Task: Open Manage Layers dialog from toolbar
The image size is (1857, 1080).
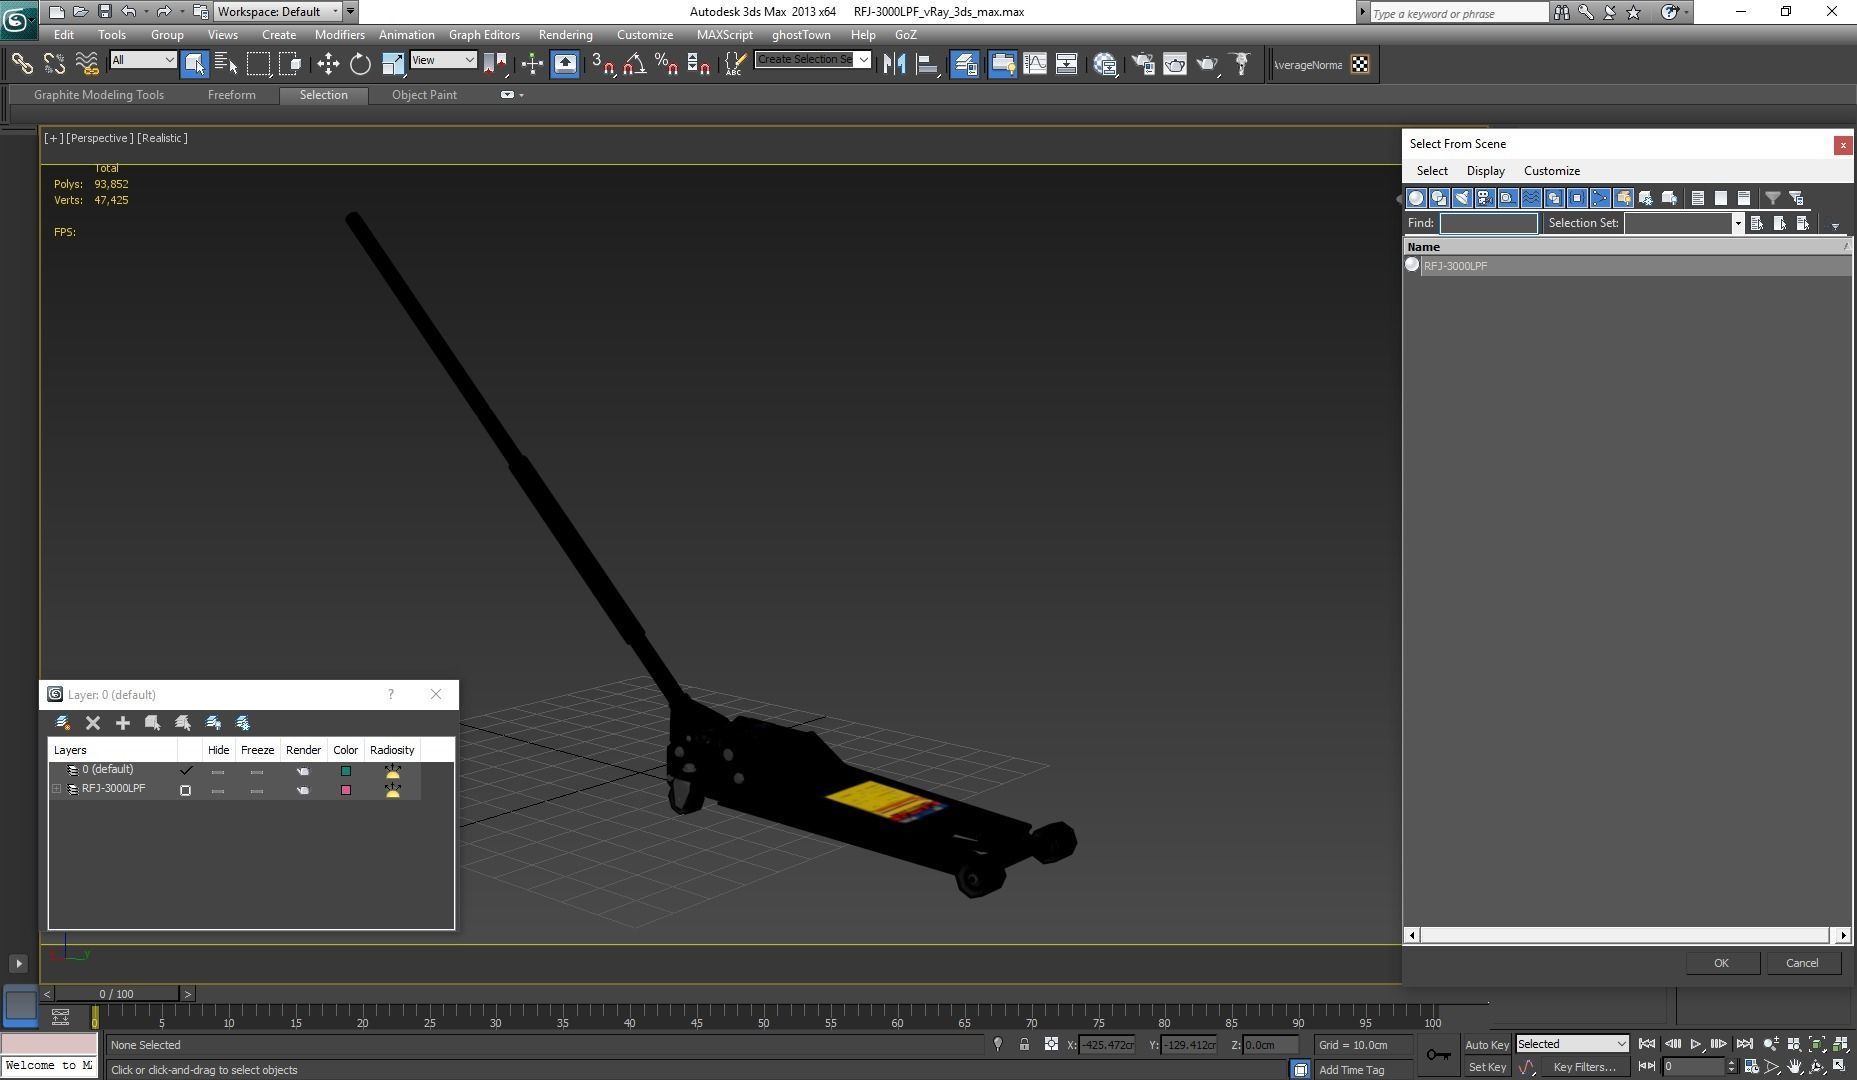Action: coord(965,64)
